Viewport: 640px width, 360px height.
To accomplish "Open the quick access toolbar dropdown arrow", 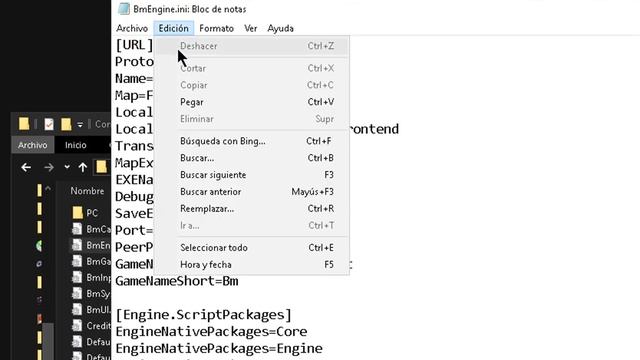I will [x=80, y=124].
